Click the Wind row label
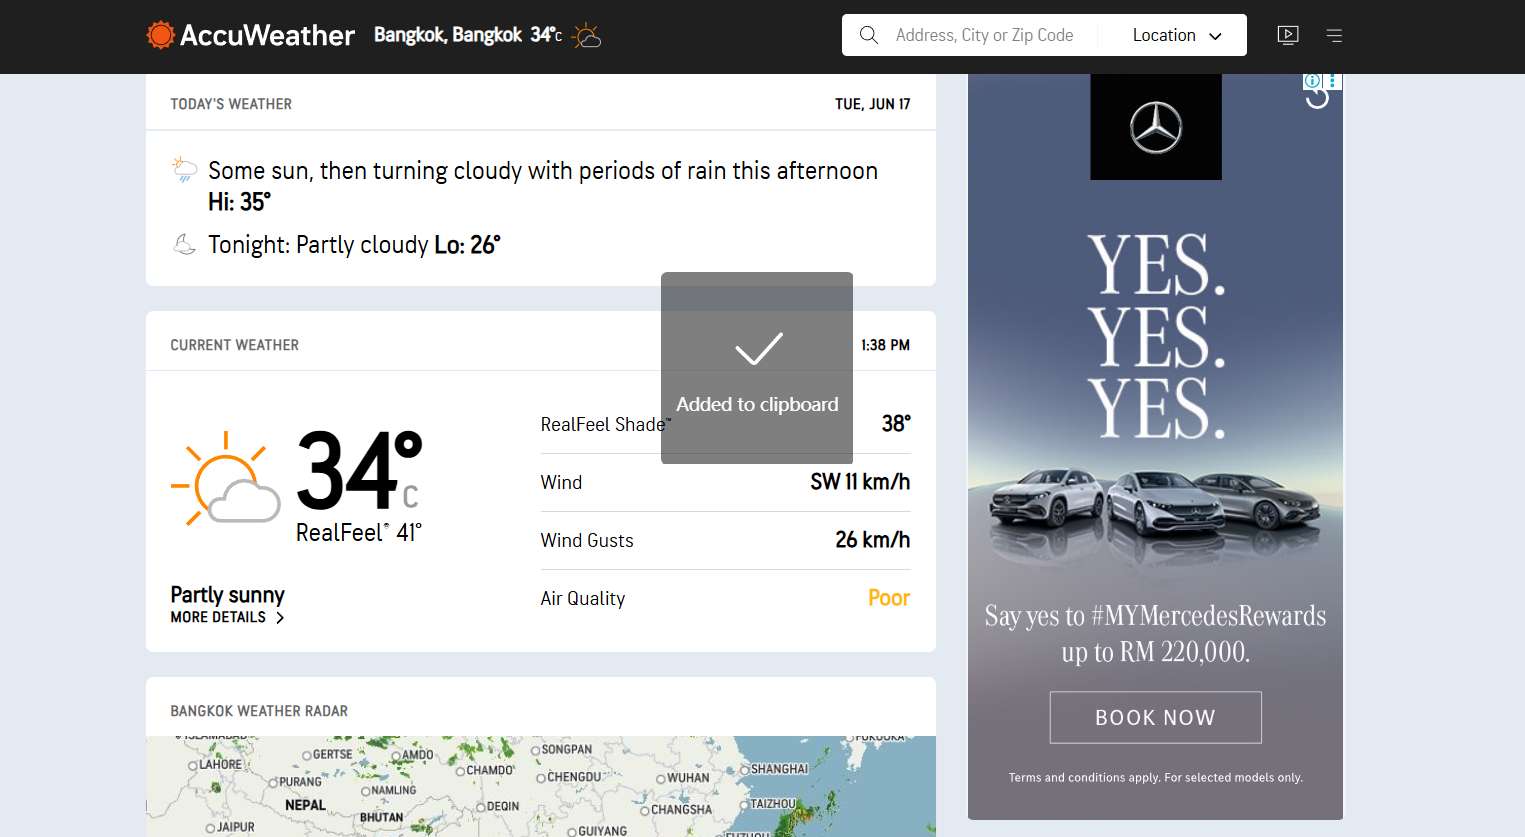The image size is (1525, 837). (x=561, y=482)
